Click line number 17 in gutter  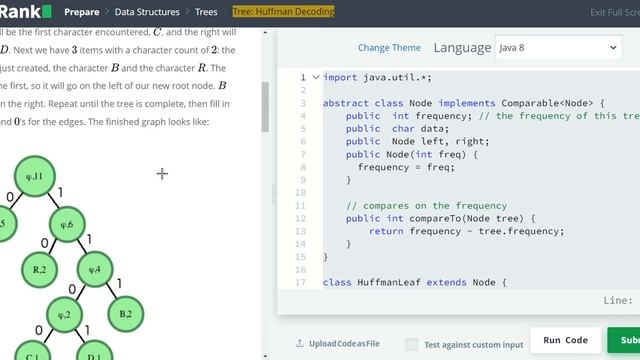pyautogui.click(x=300, y=282)
